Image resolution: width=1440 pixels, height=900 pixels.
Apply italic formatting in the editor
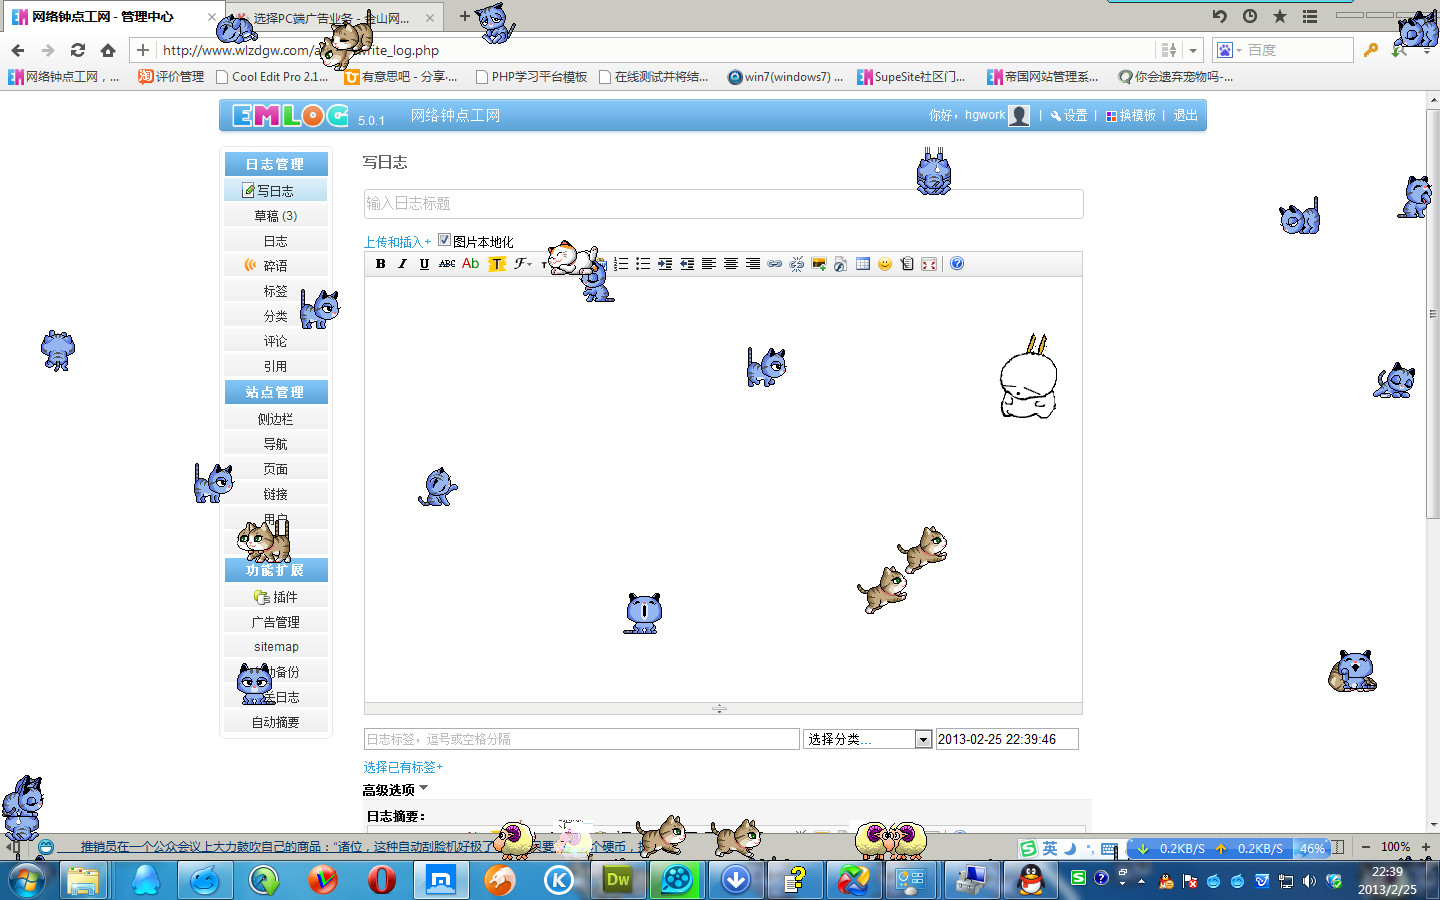tap(402, 264)
